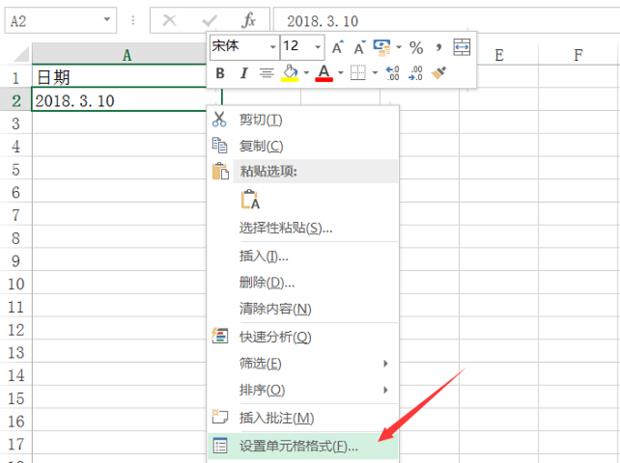Click the column A header

[127, 56]
